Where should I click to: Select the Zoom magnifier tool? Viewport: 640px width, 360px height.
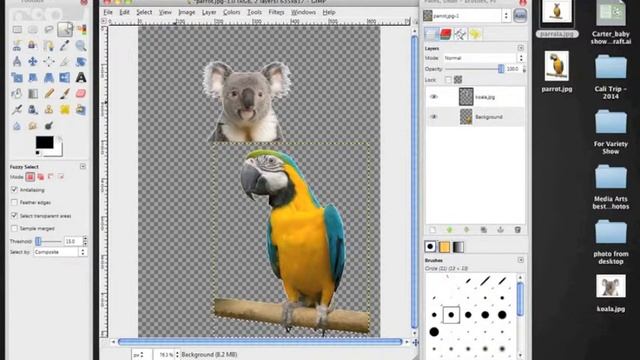[81, 45]
